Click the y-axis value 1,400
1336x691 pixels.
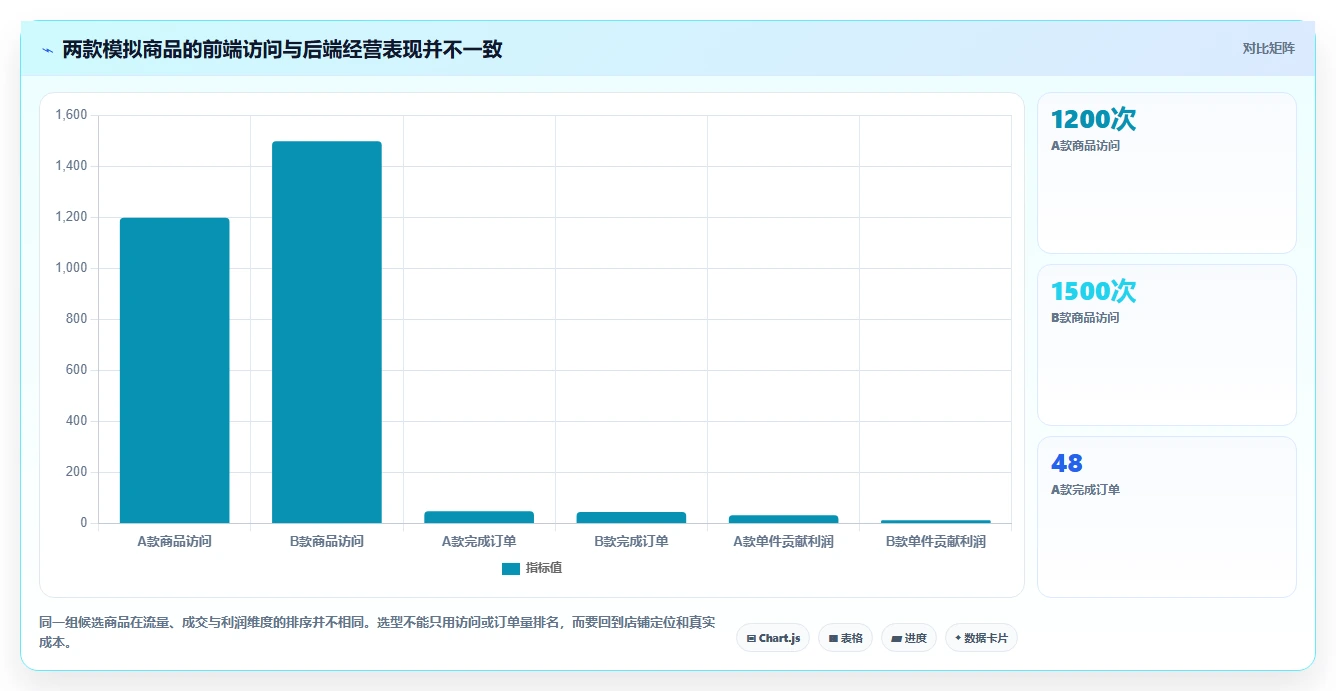72,166
